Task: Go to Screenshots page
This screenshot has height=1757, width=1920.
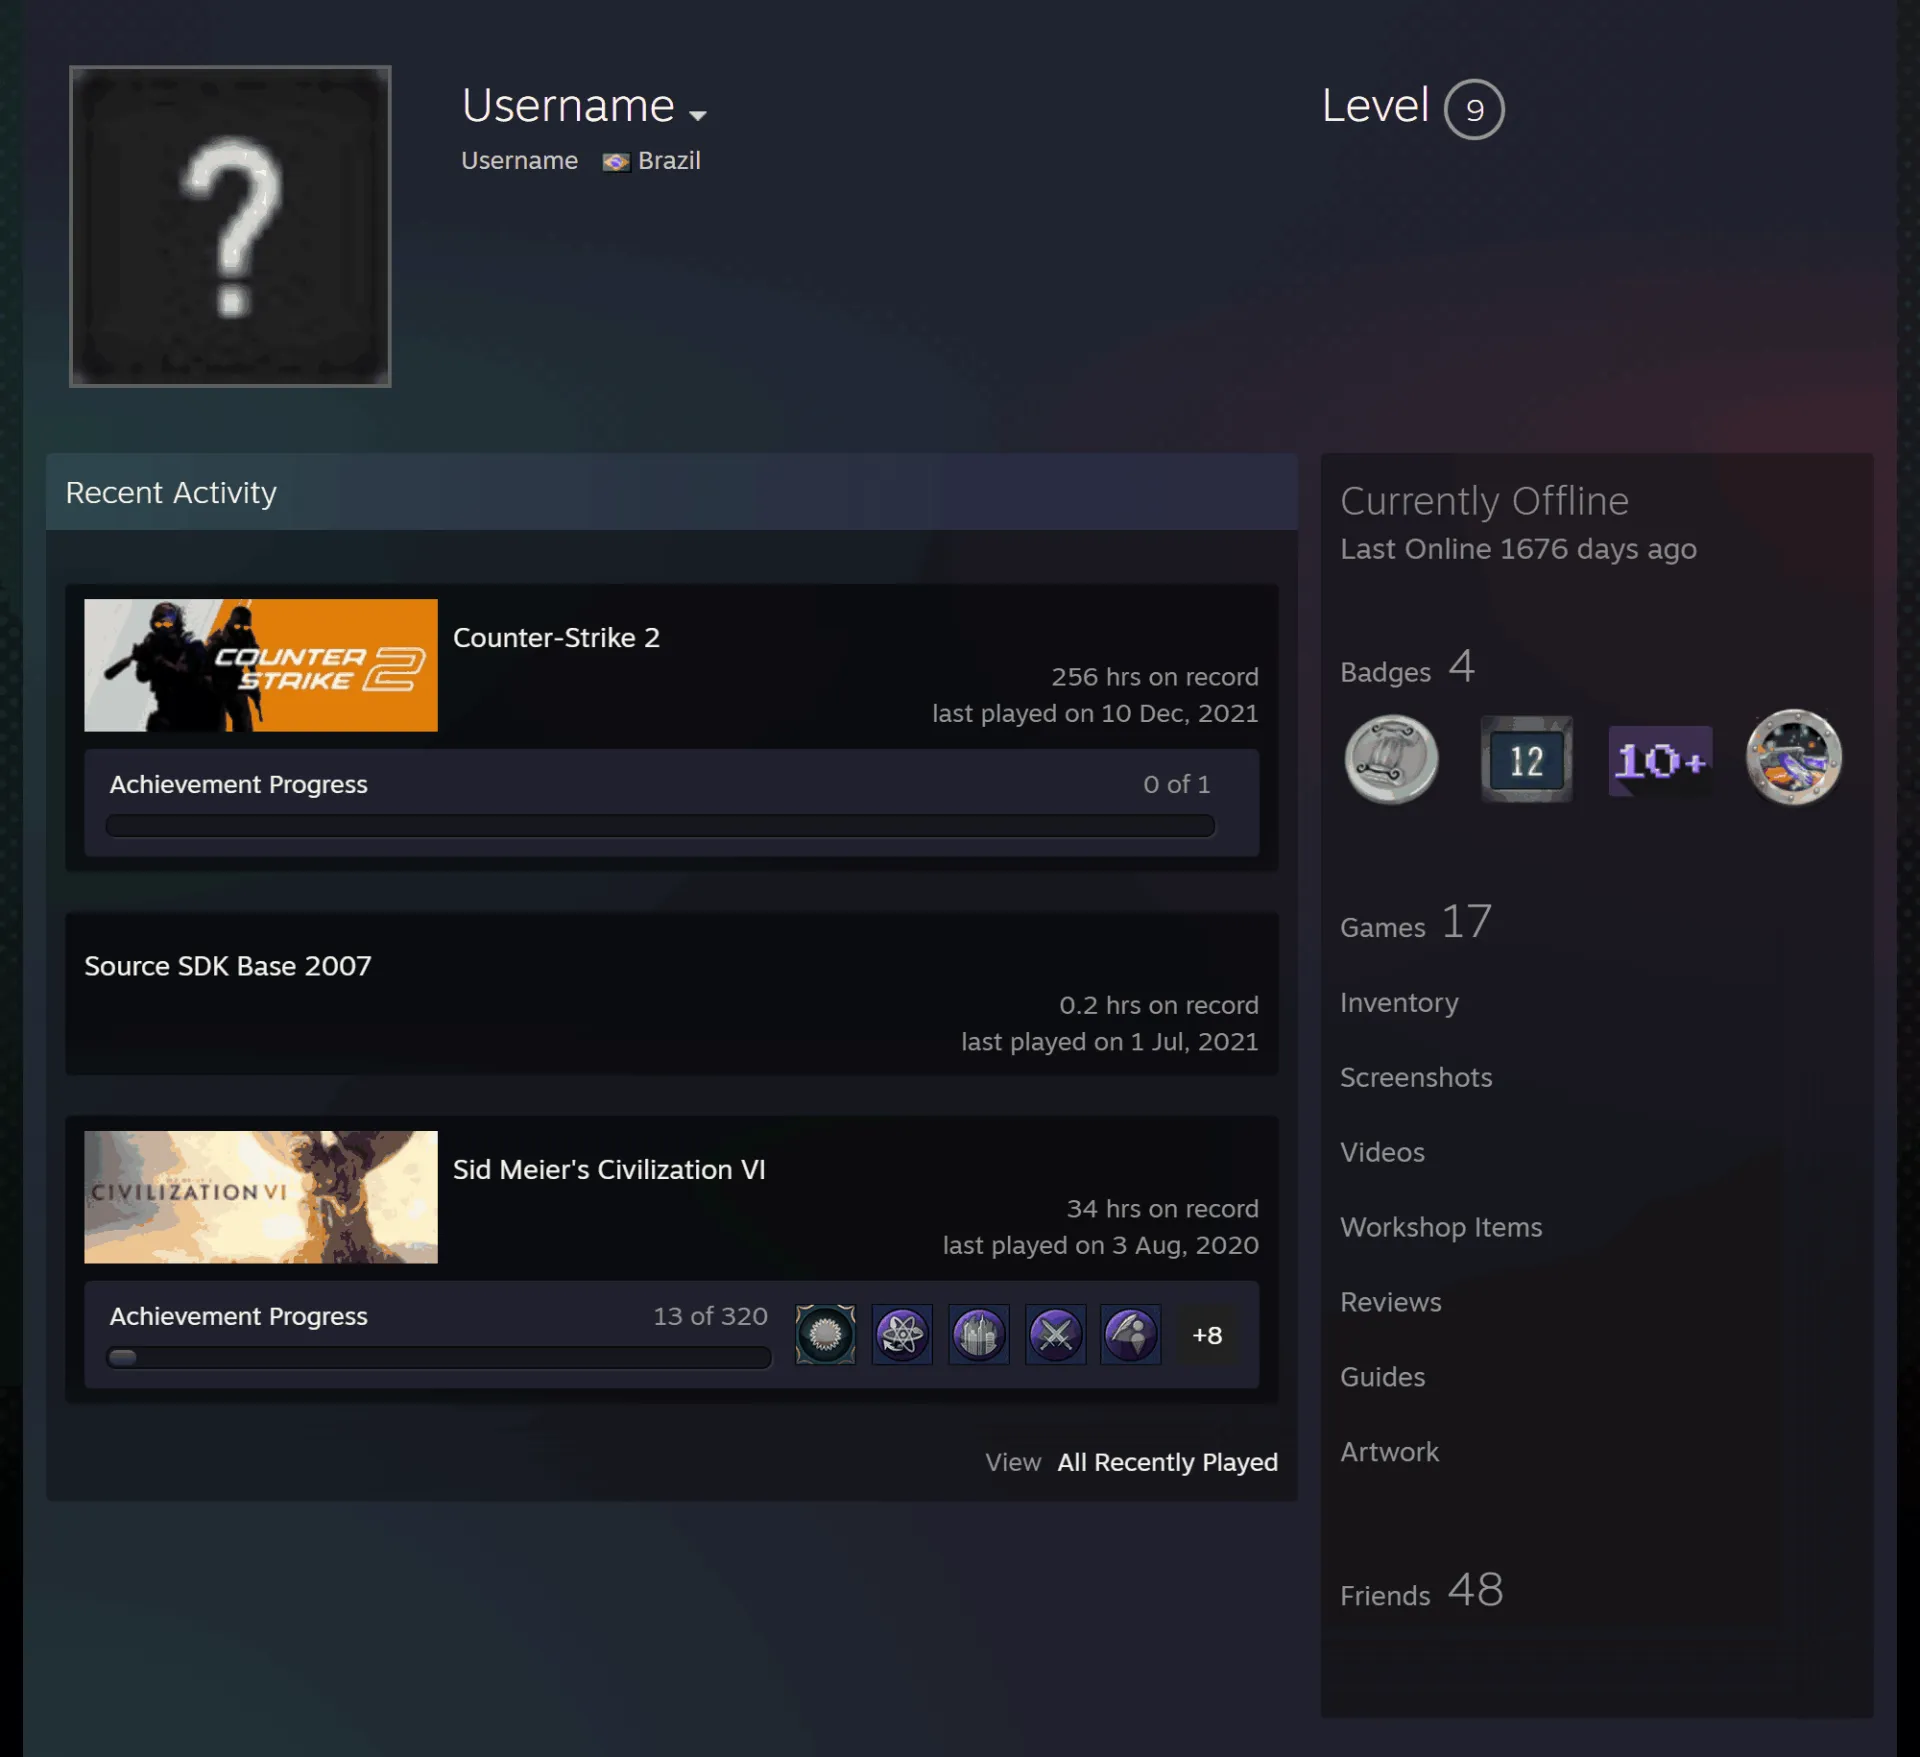Action: tap(1416, 1077)
